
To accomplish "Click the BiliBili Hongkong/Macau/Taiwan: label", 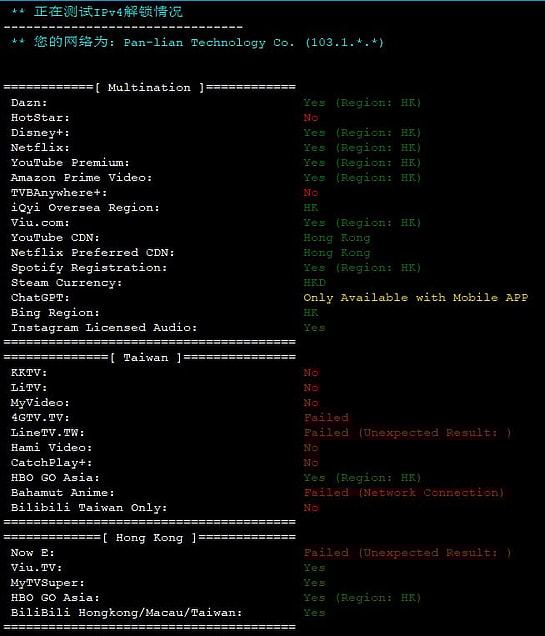I will tap(127, 612).
